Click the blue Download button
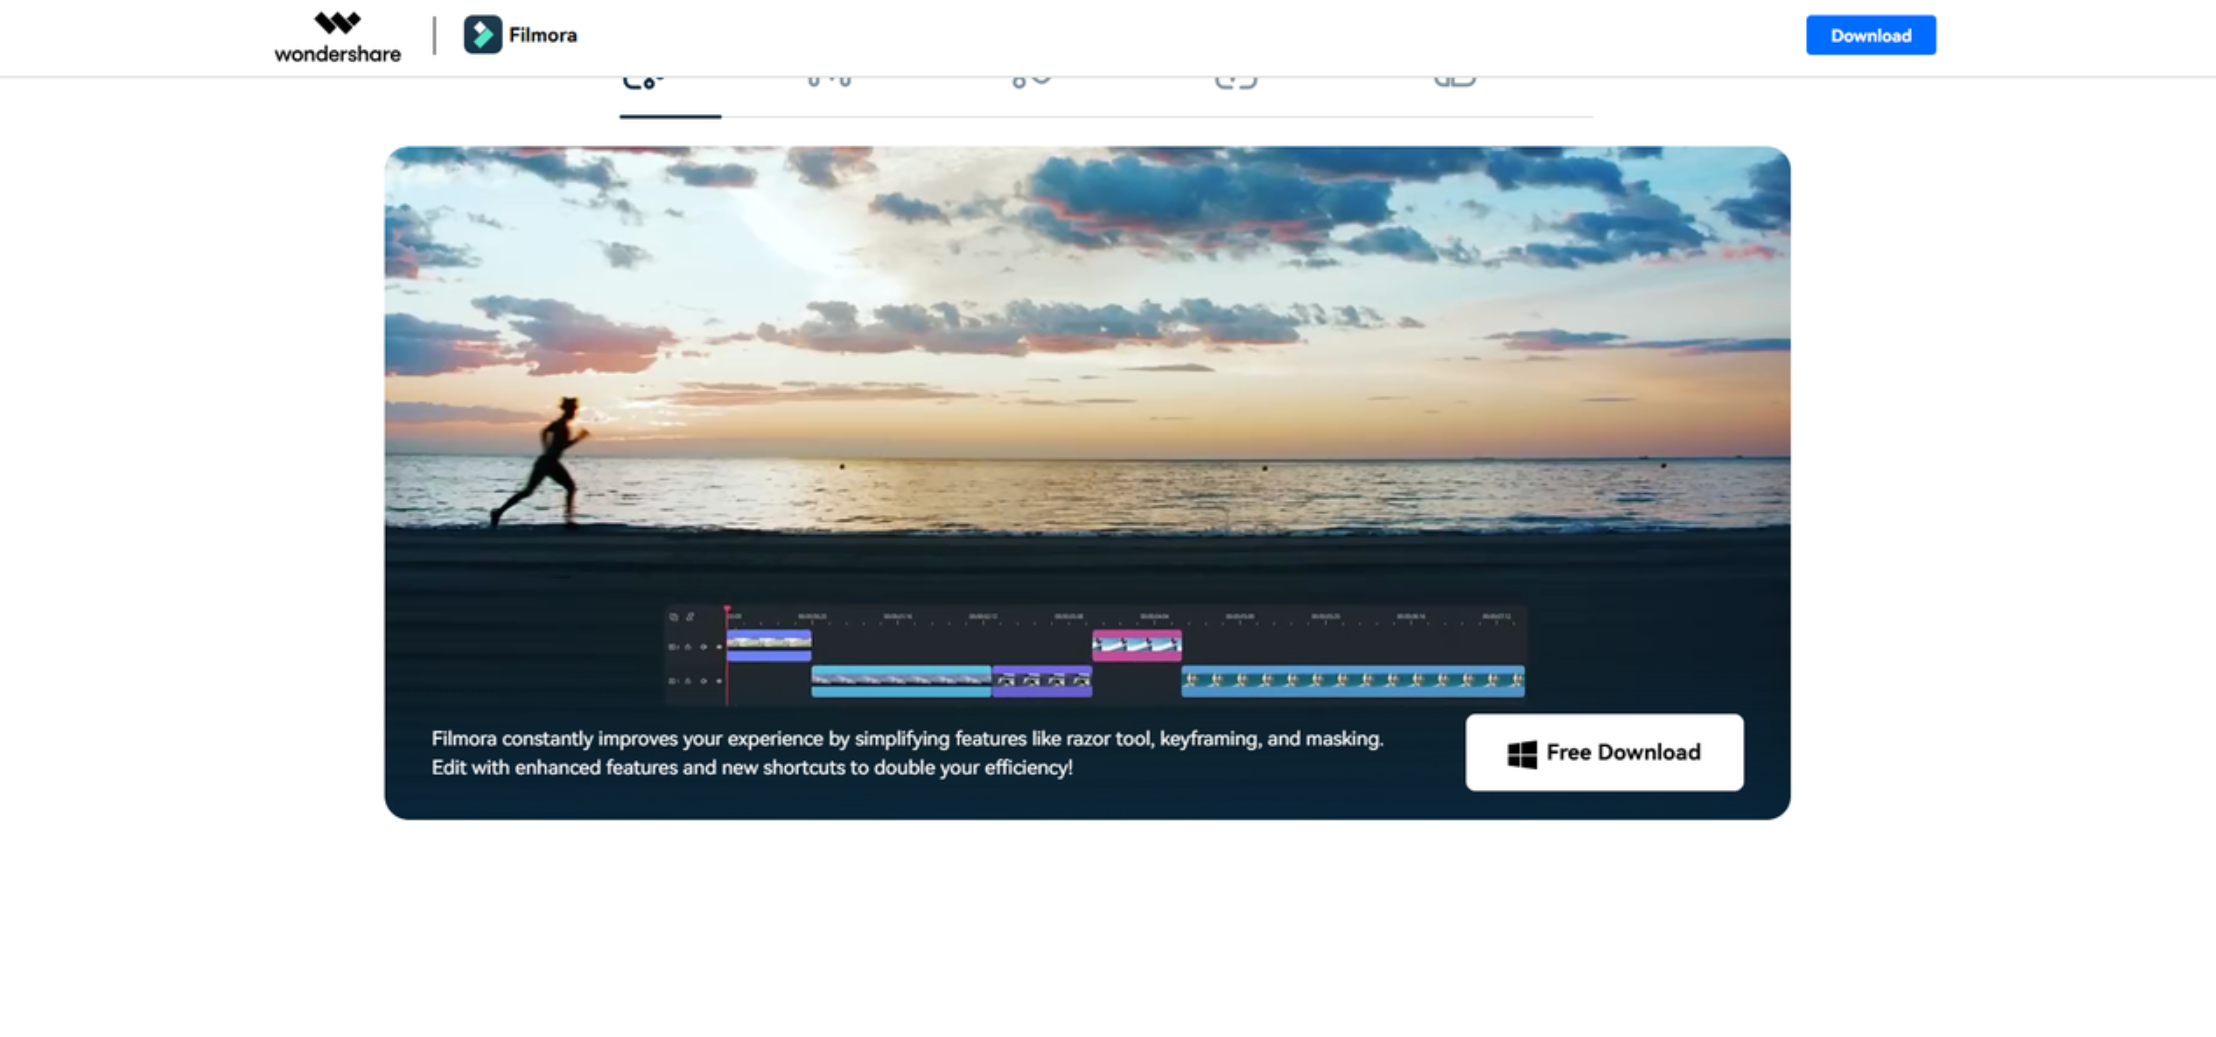This screenshot has height=1037, width=2216. pos(1869,34)
